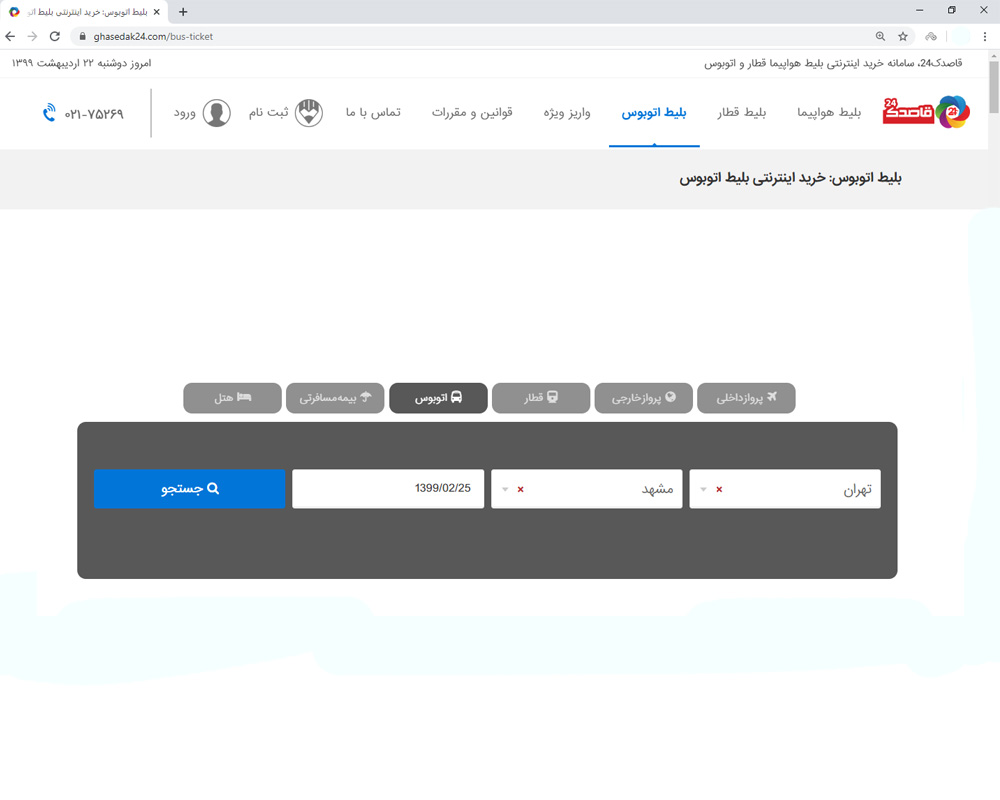The image size is (1000, 800).
Task: Click the browser extension icon
Action: coord(931,36)
